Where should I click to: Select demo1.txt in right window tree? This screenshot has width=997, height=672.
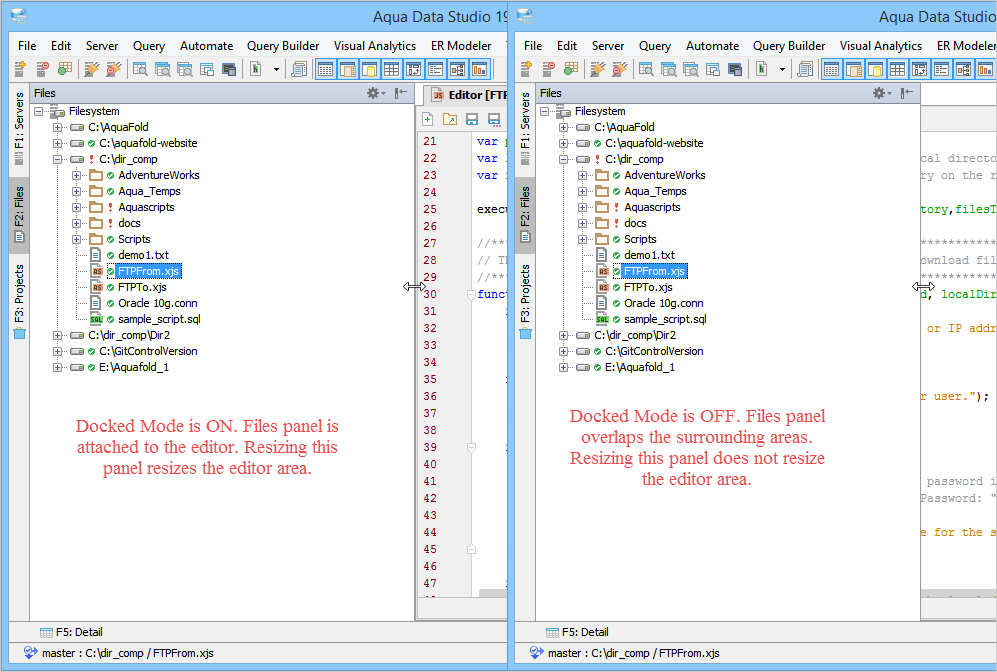point(649,255)
